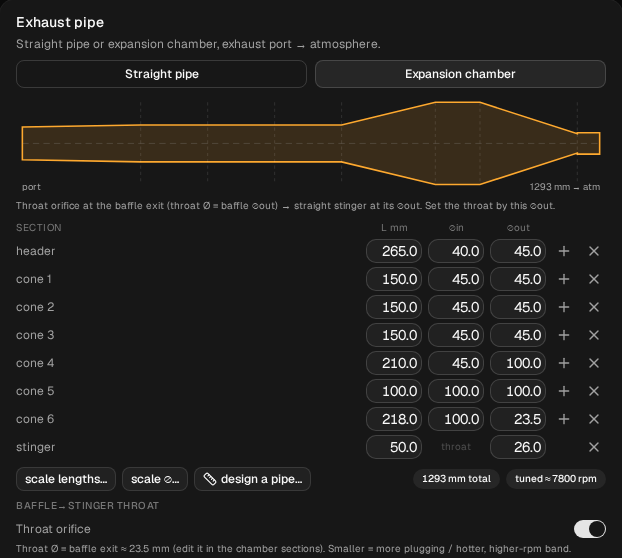Edit cone 4 inlet diameter field
The height and width of the screenshot is (558, 622).
click(456, 363)
